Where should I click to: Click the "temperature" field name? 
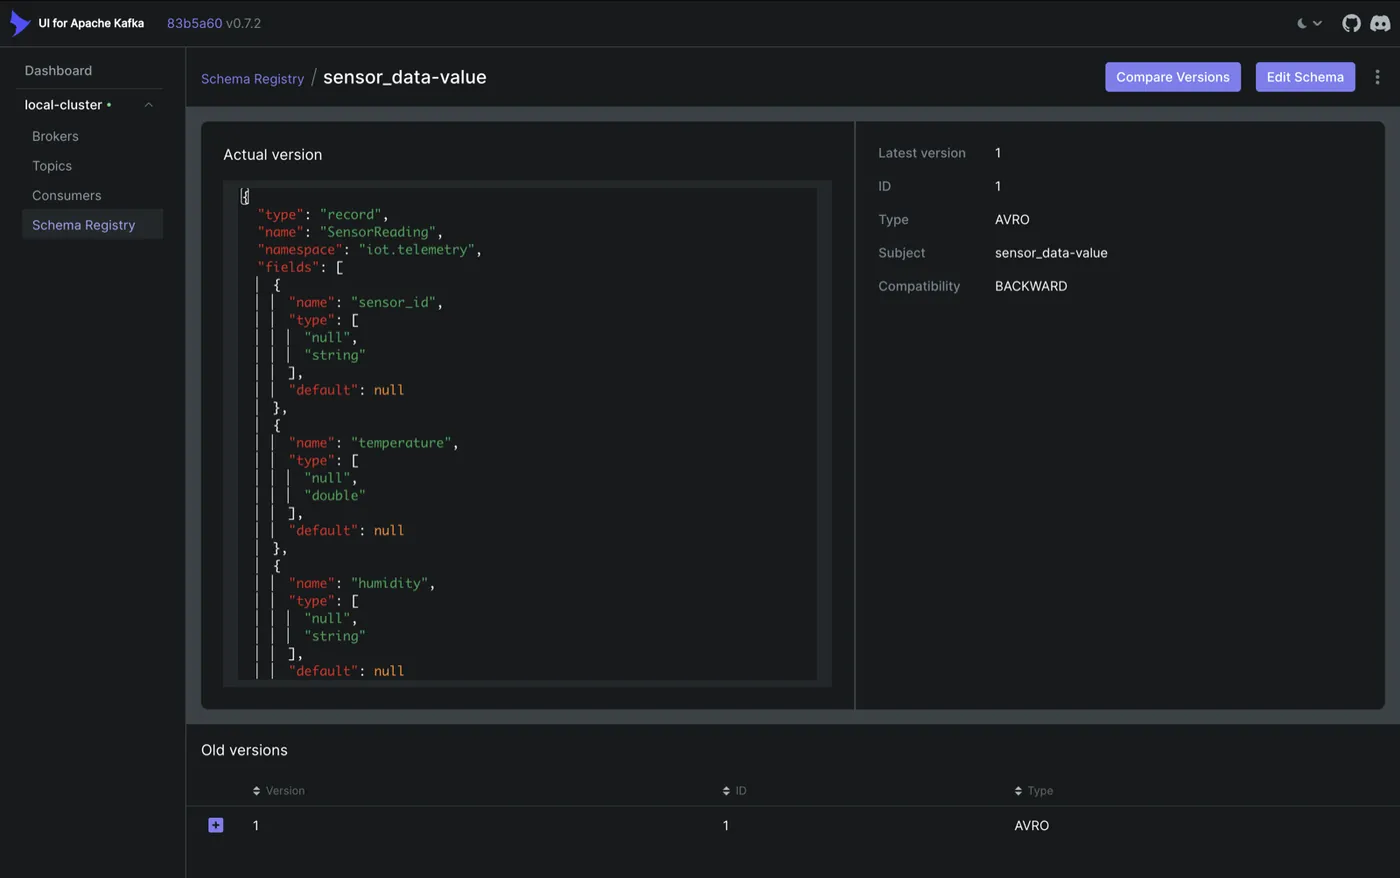click(401, 443)
